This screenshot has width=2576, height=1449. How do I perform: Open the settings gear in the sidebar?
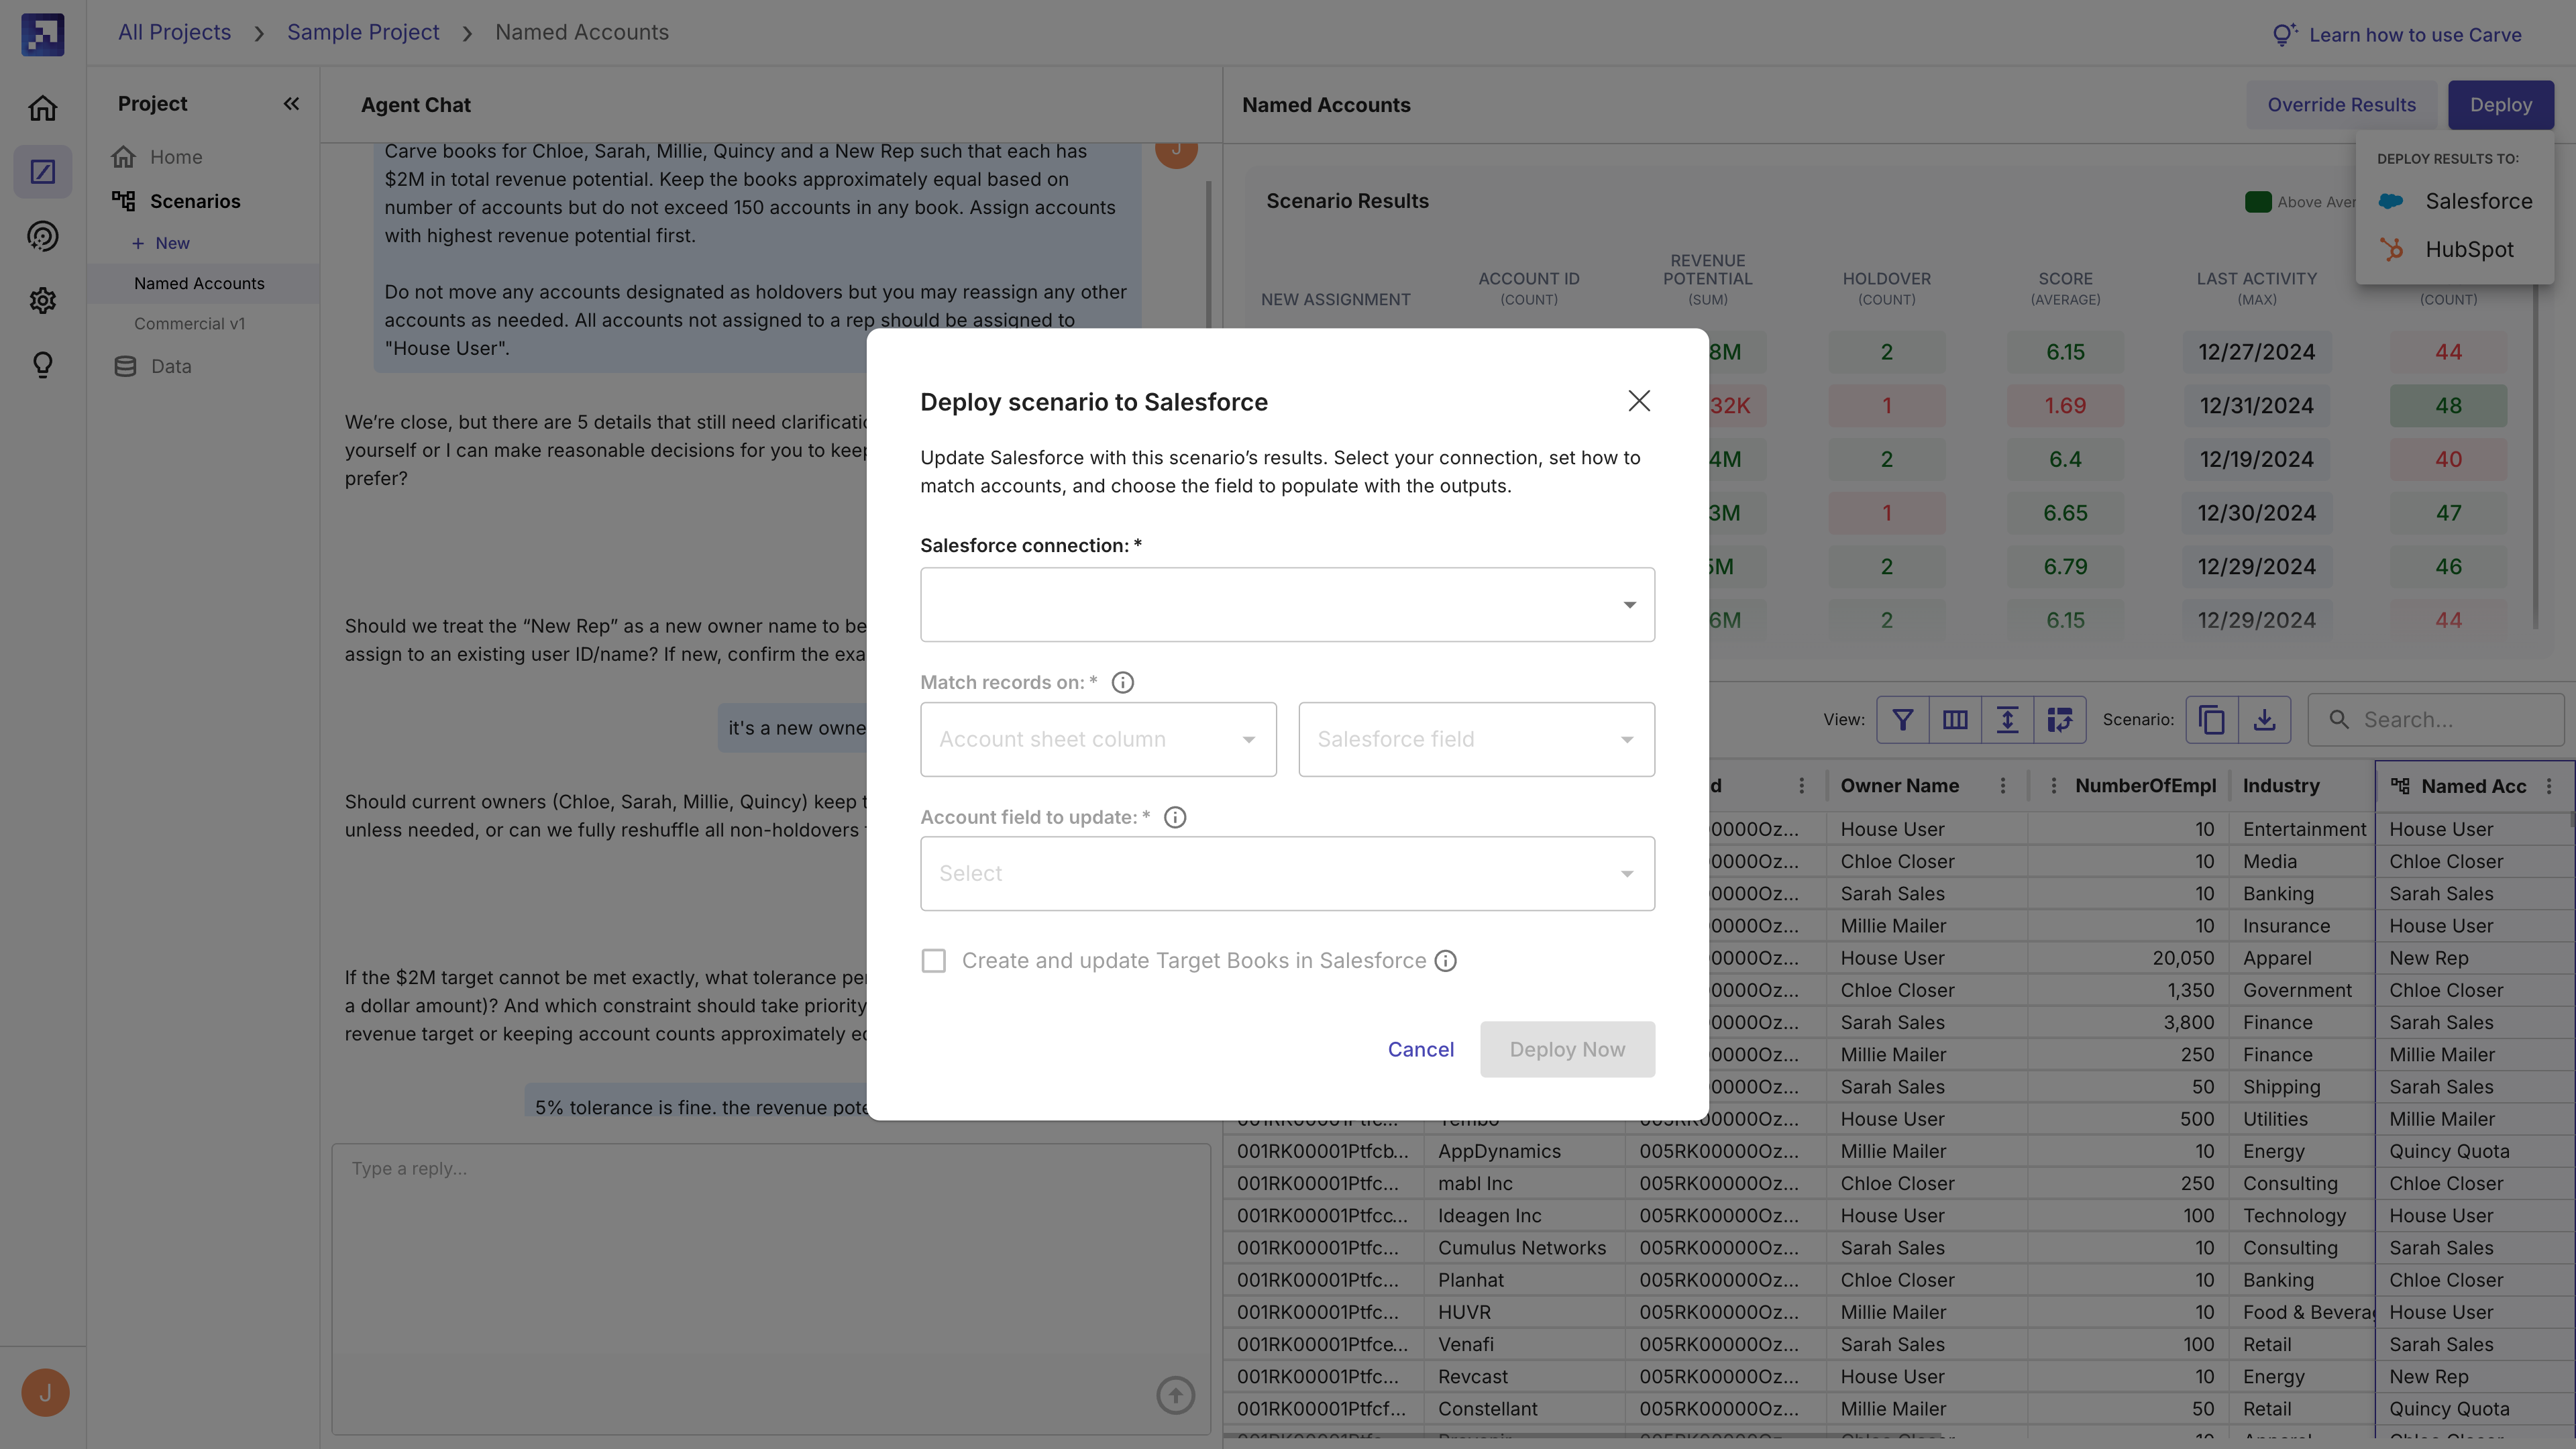pos(42,300)
